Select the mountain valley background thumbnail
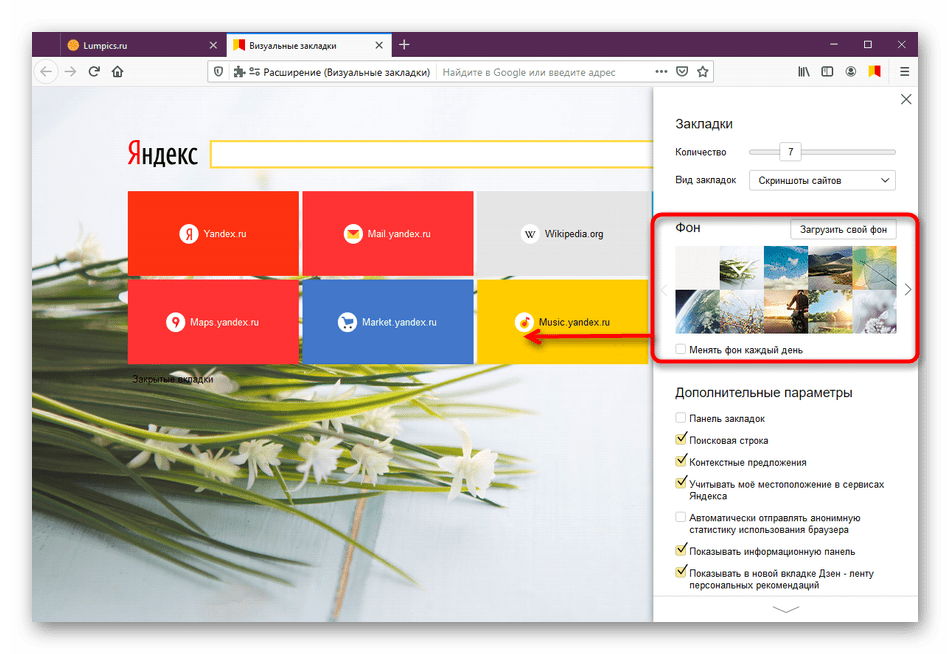The height and width of the screenshot is (654, 950). (x=830, y=267)
